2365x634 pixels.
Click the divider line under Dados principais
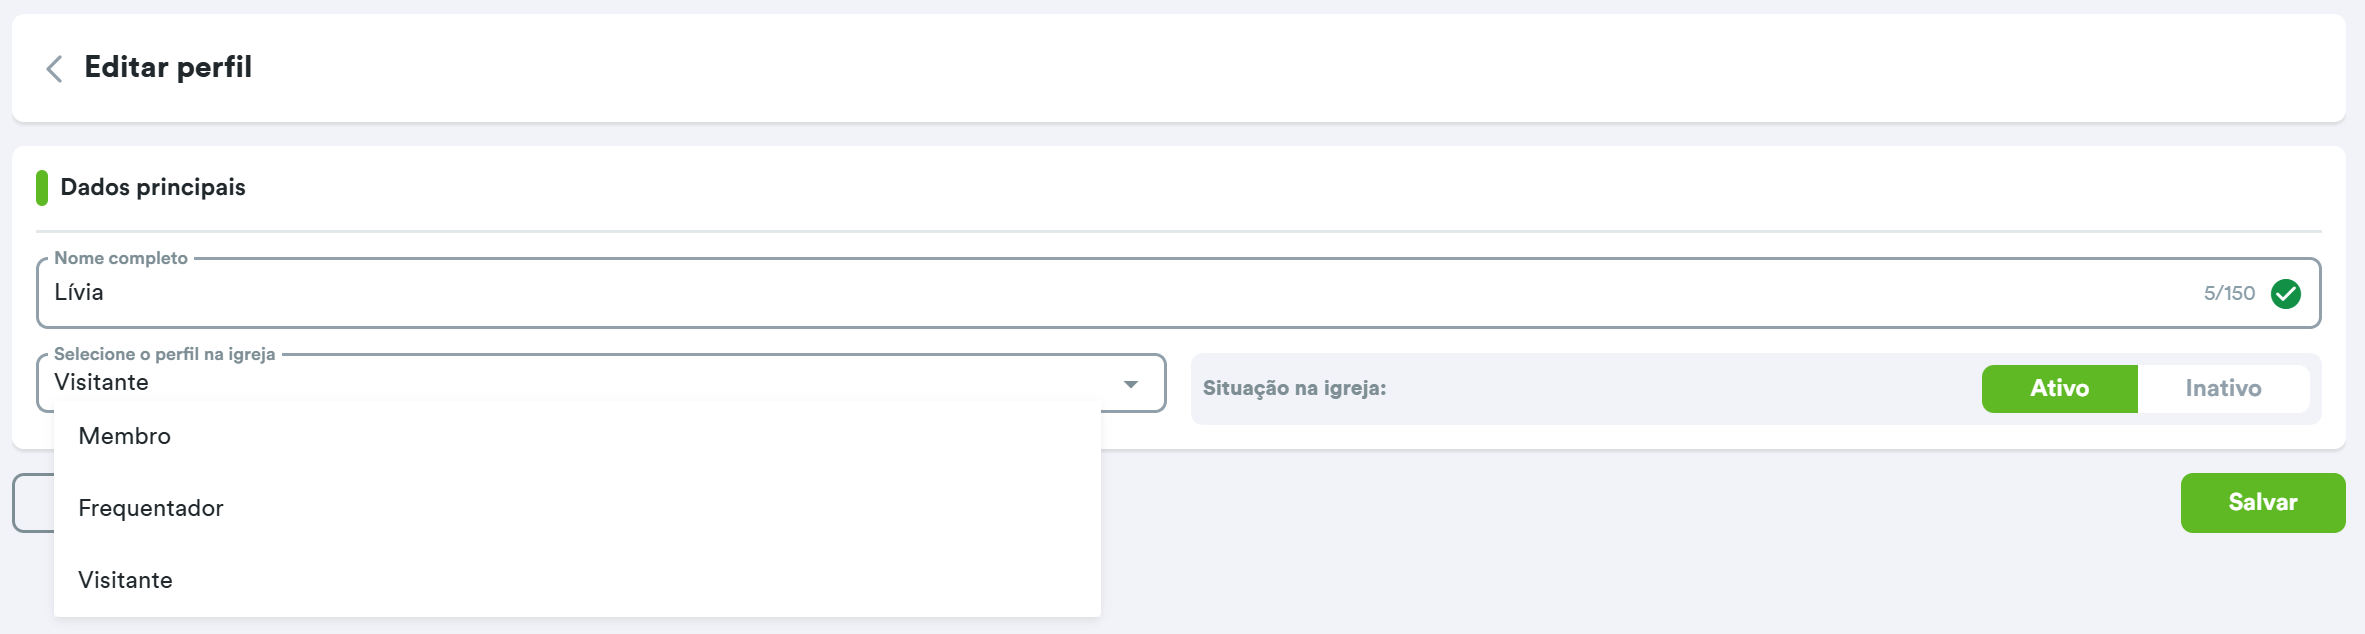[x=1178, y=231]
